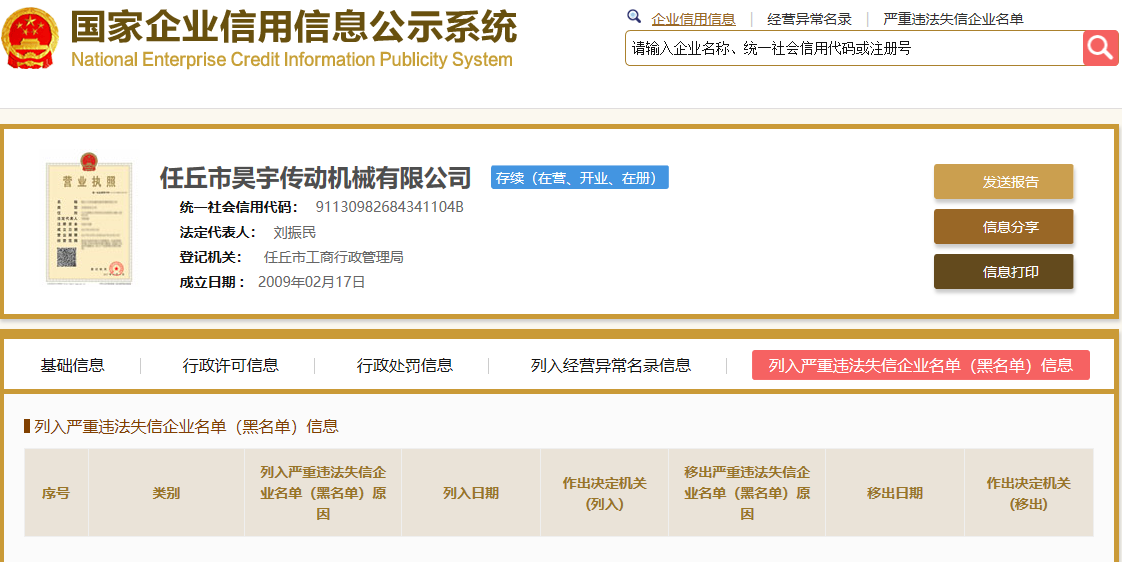The height and width of the screenshot is (562, 1122).
Task: Switch to the 基础信息 tab
Action: (x=72, y=365)
